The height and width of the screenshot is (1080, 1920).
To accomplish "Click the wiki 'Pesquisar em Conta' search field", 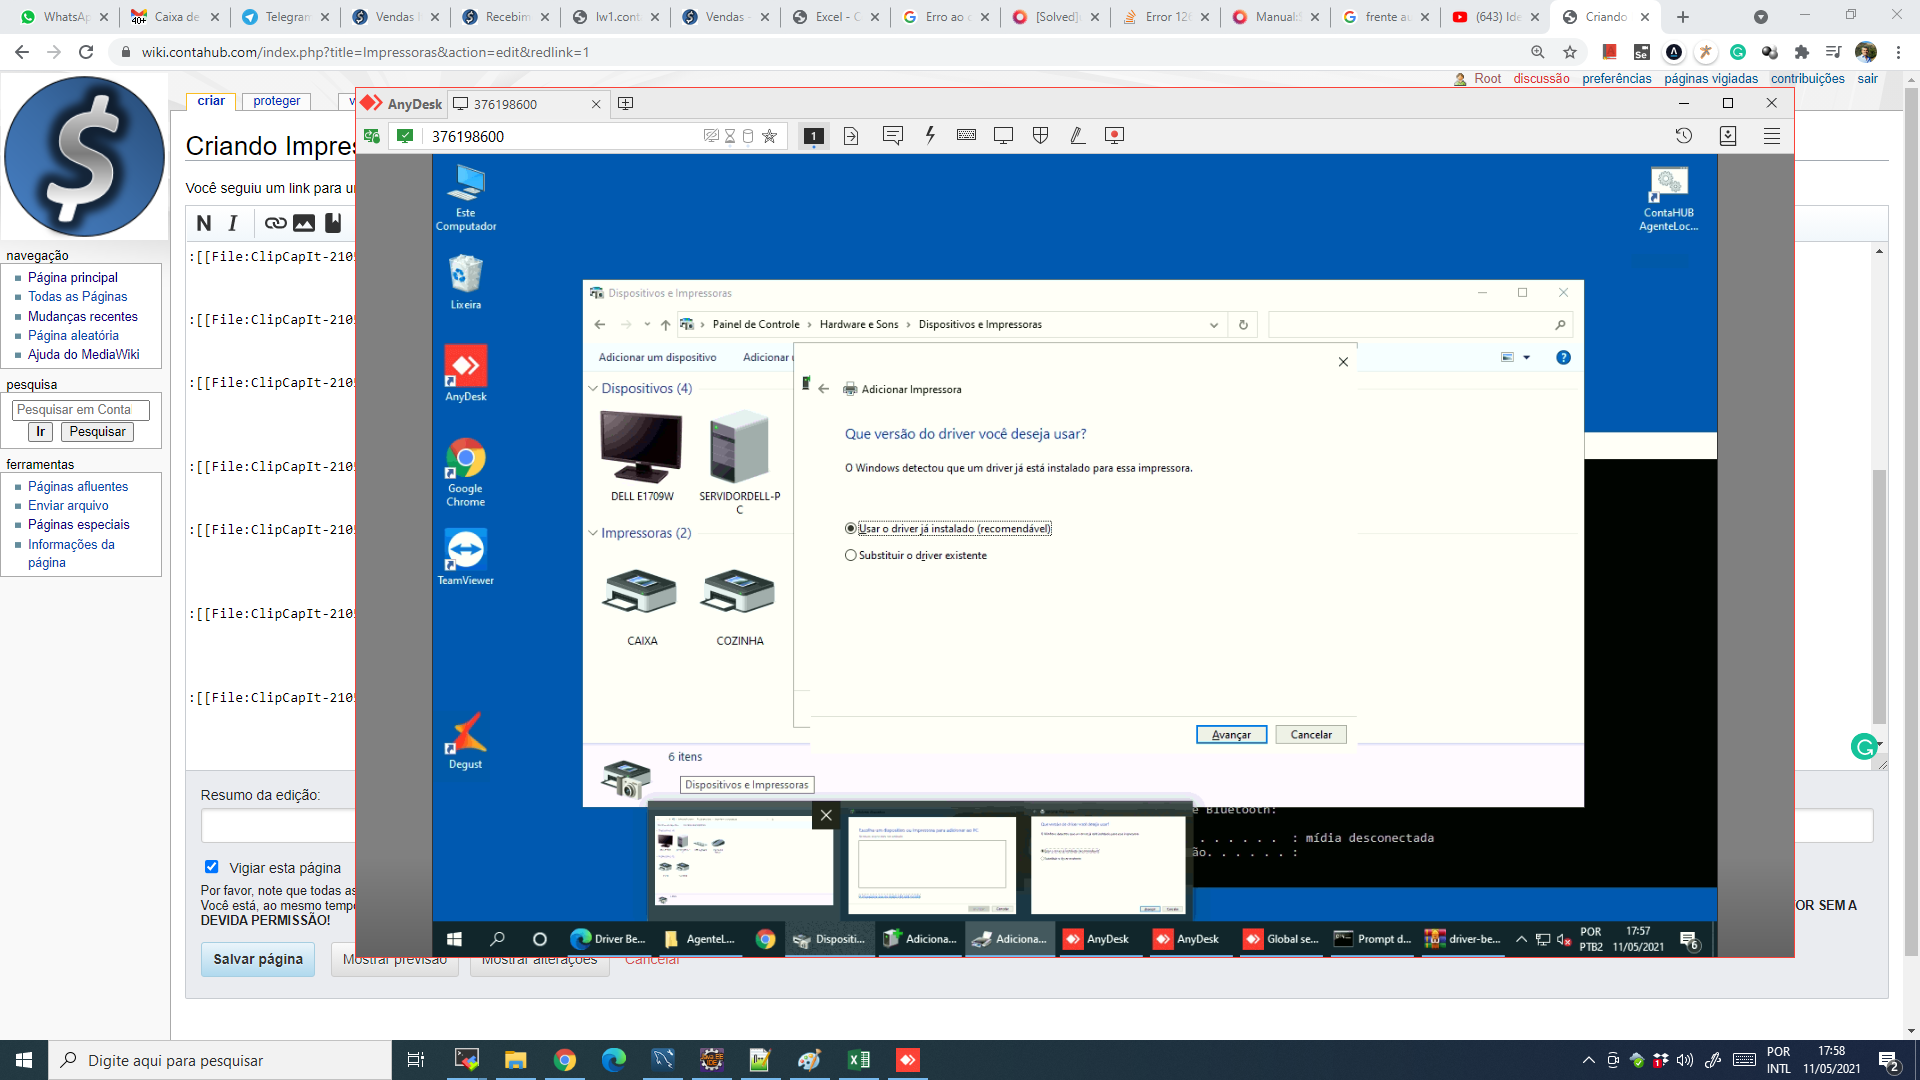I will pos(81,409).
